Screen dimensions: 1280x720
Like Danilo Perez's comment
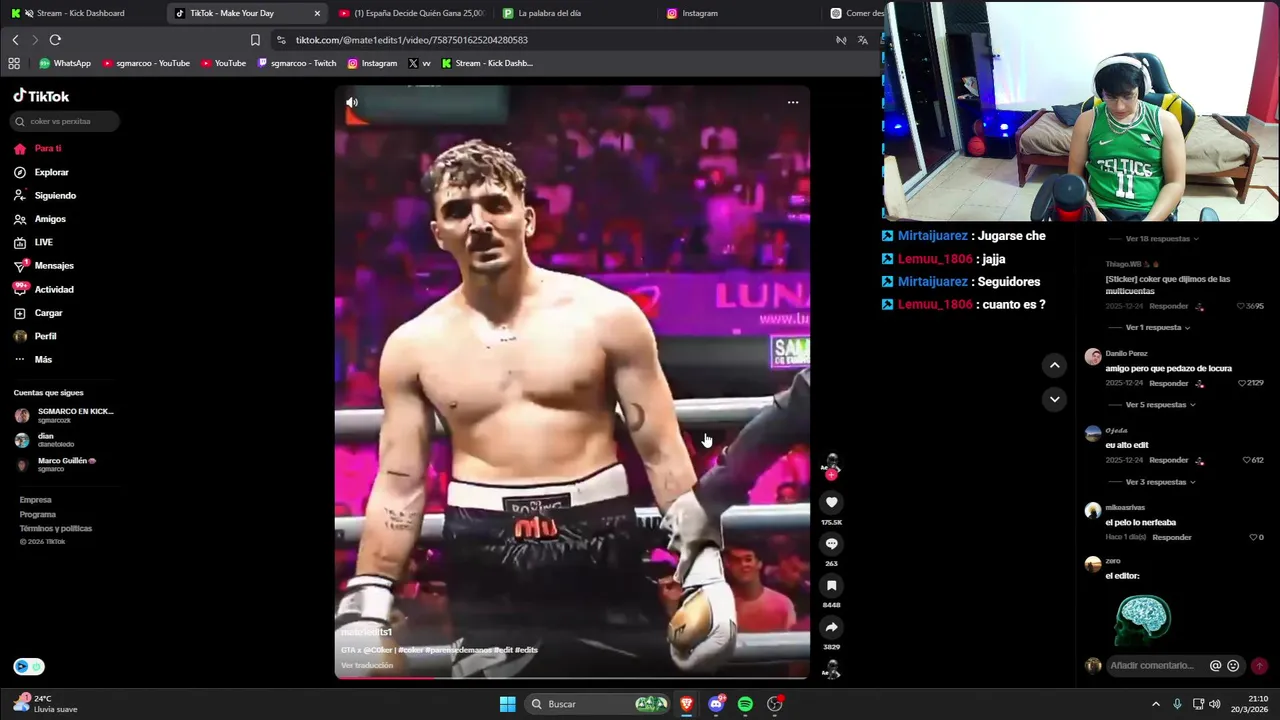tap(1244, 383)
